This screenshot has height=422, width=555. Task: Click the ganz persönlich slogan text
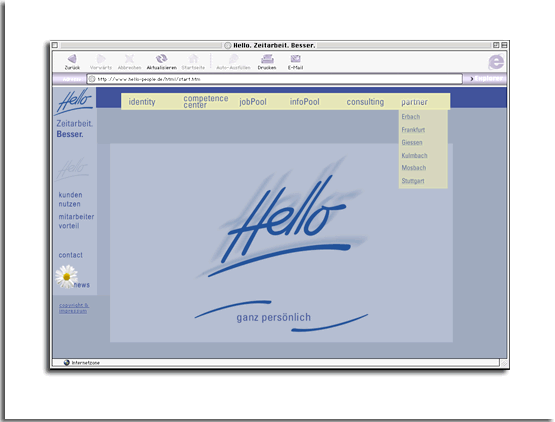point(274,317)
